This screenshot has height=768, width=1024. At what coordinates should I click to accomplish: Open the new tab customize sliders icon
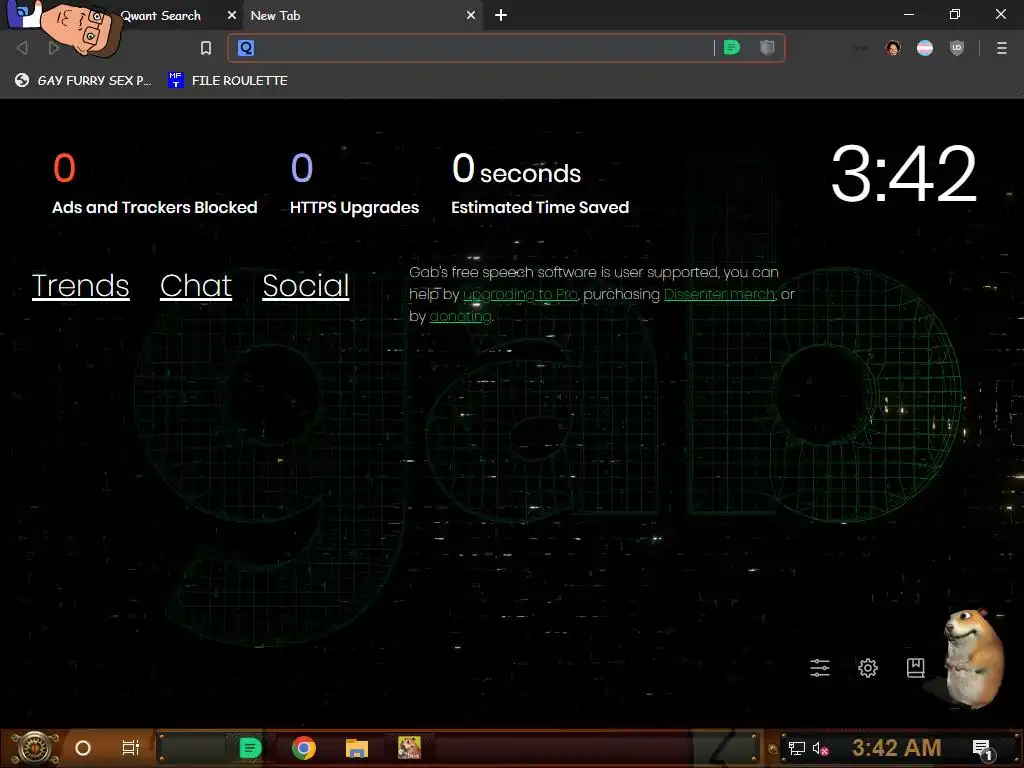coord(820,667)
